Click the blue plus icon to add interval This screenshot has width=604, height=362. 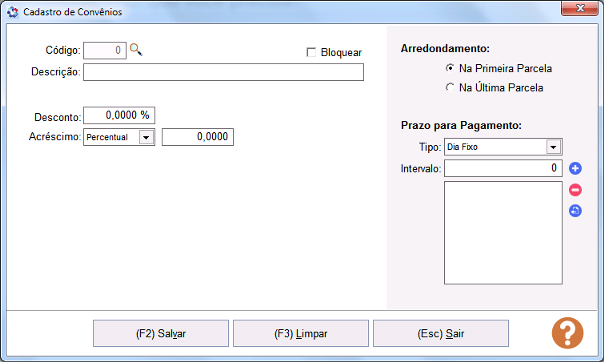coord(575,168)
